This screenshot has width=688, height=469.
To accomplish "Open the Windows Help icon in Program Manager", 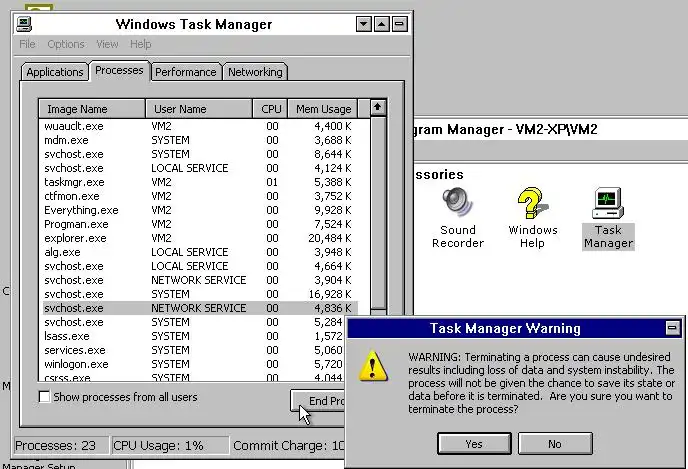I will (x=532, y=218).
